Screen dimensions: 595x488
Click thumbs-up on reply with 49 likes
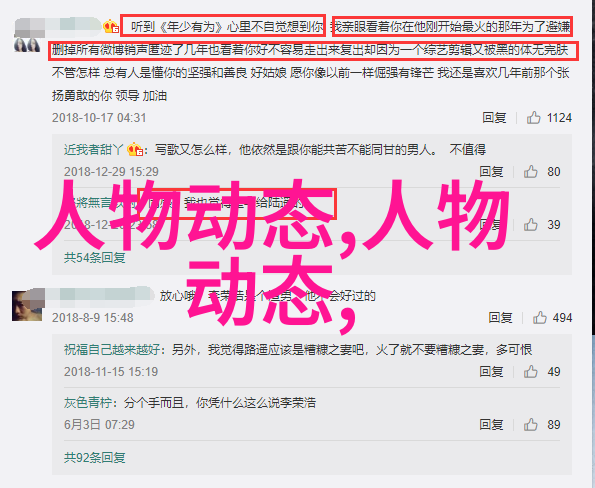pos(531,372)
